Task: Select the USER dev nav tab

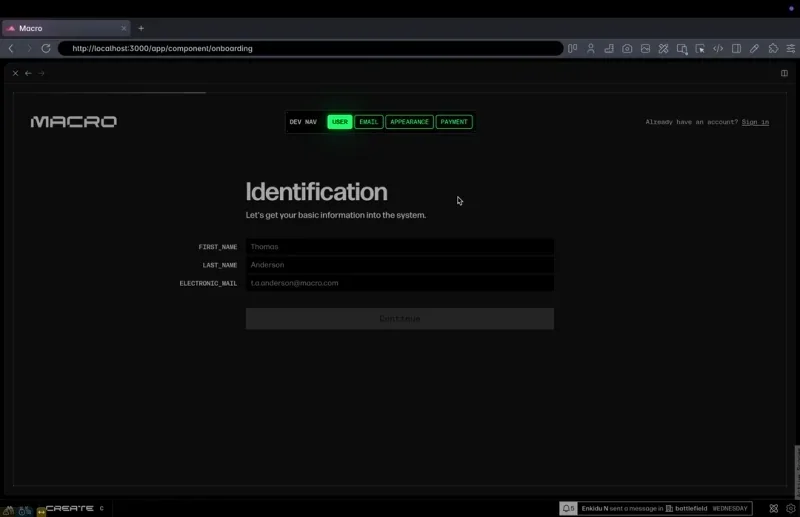Action: 340,122
